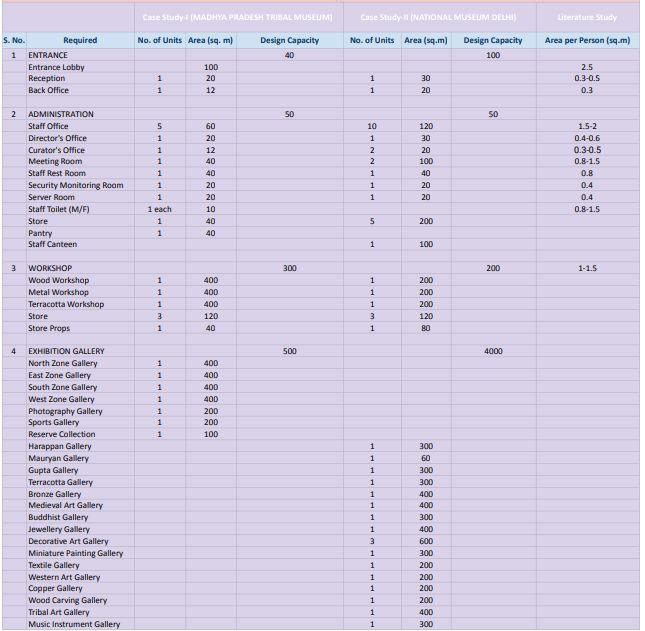645x631 pixels.
Task: Click the '600' area for Decorative Art Gallery
Action: tap(426, 541)
